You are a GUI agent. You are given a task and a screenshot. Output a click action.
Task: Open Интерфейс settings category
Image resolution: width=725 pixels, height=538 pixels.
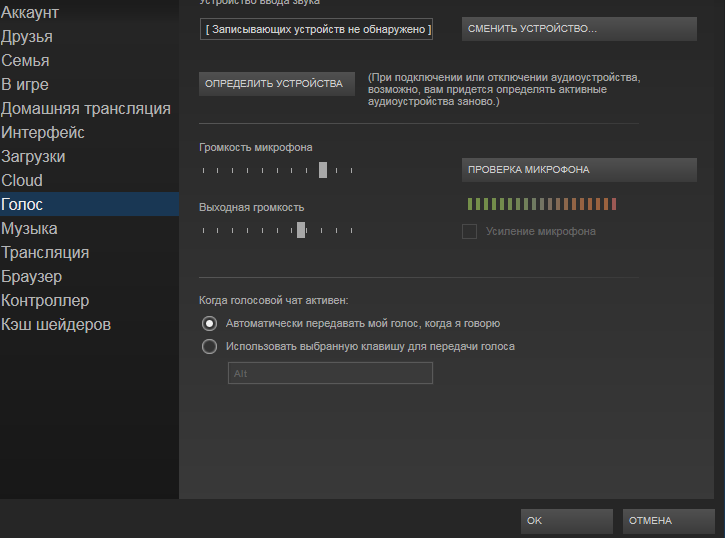(43, 133)
